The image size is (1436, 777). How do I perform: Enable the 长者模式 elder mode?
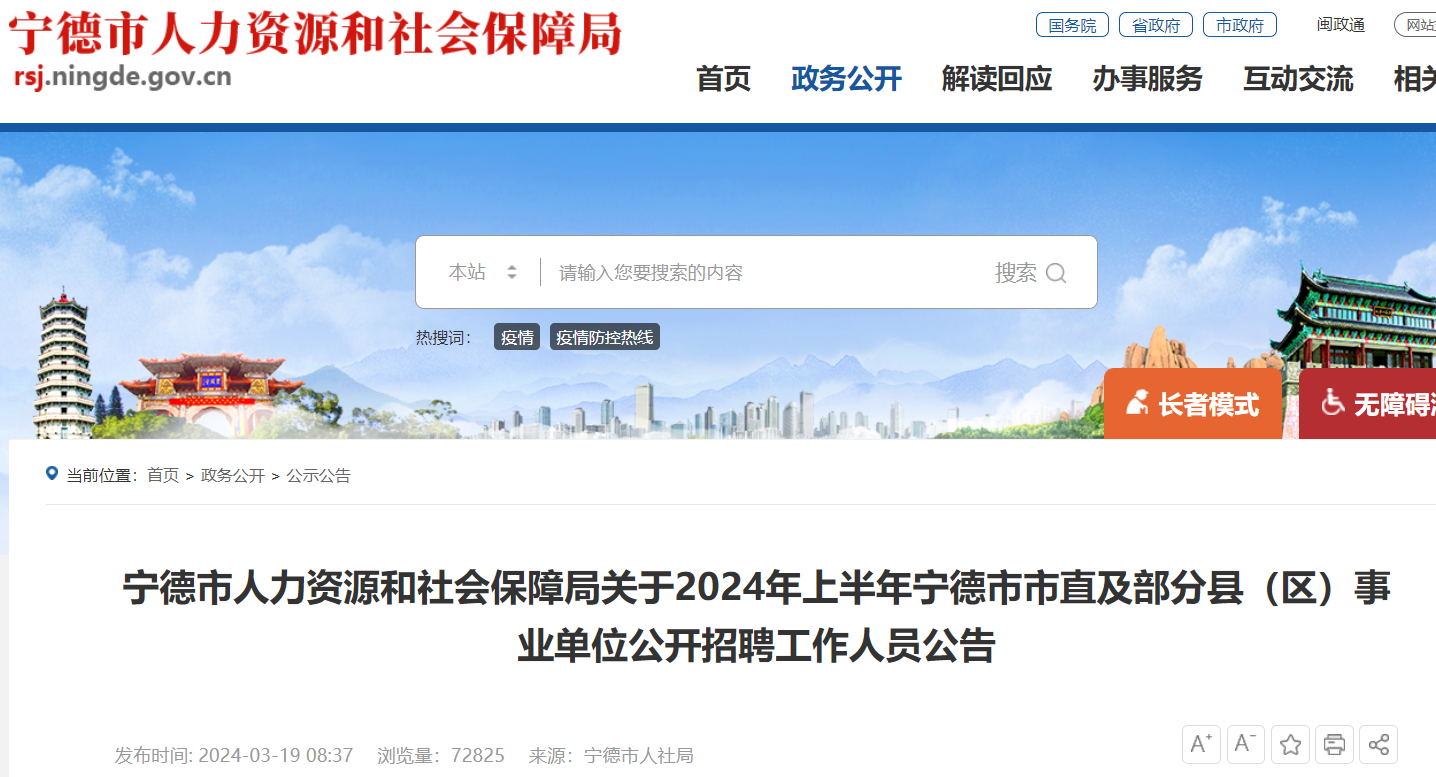tap(1192, 404)
